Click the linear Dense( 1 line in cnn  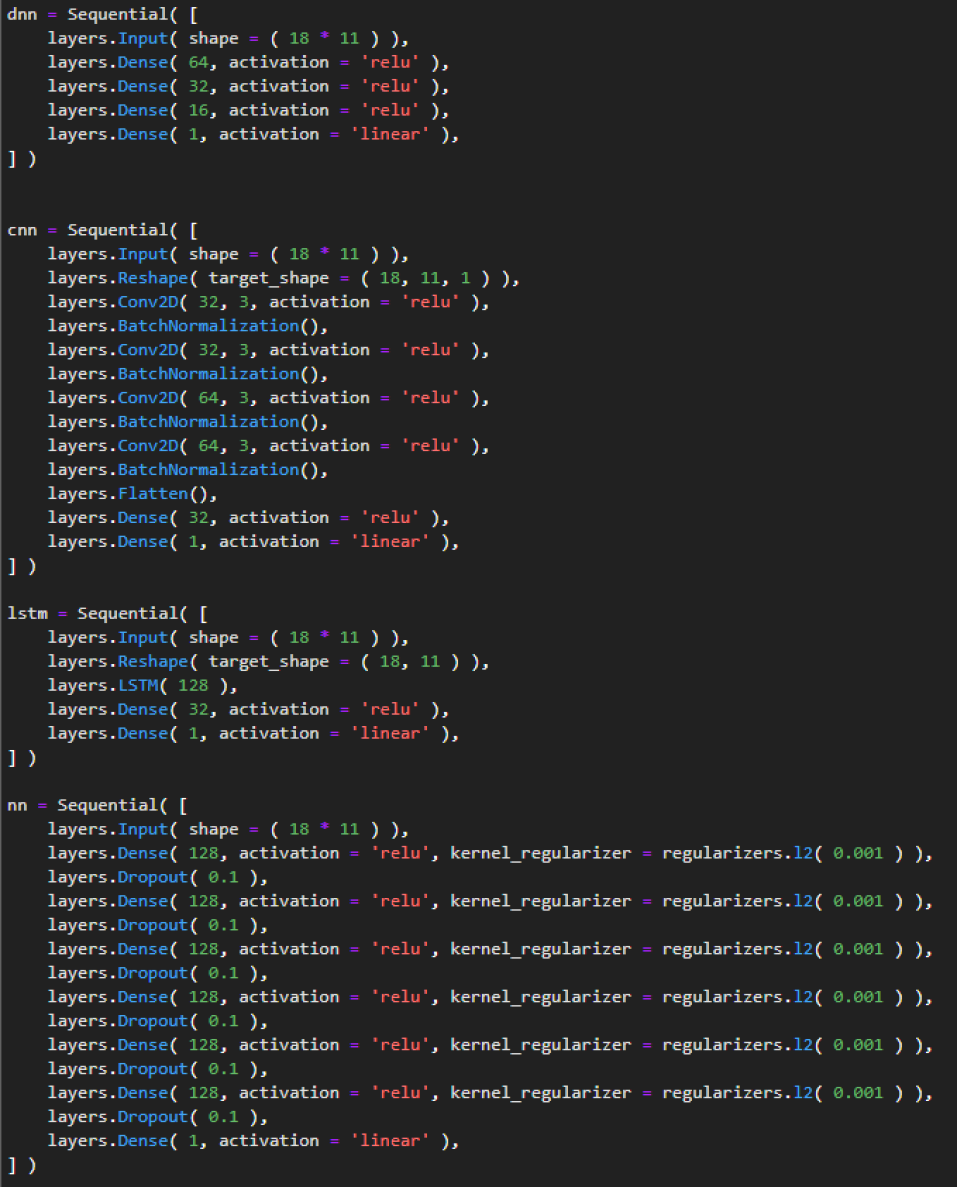pos(254,541)
